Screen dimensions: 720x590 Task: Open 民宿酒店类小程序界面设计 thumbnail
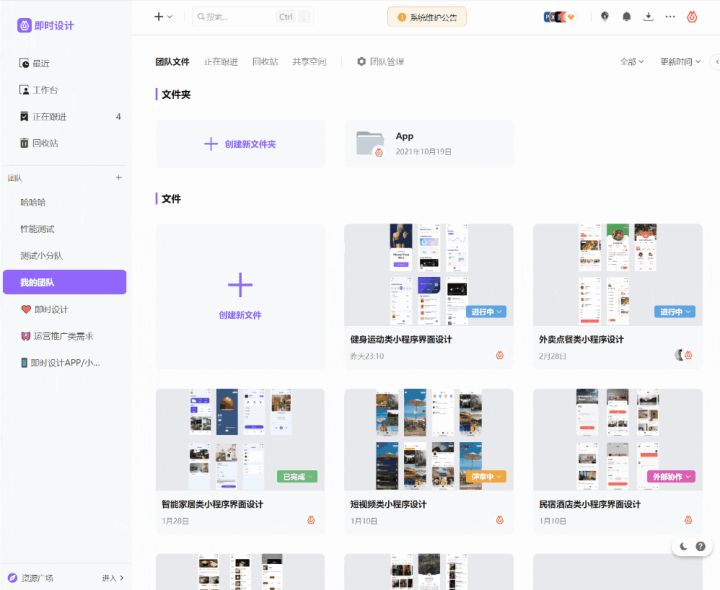(618, 439)
